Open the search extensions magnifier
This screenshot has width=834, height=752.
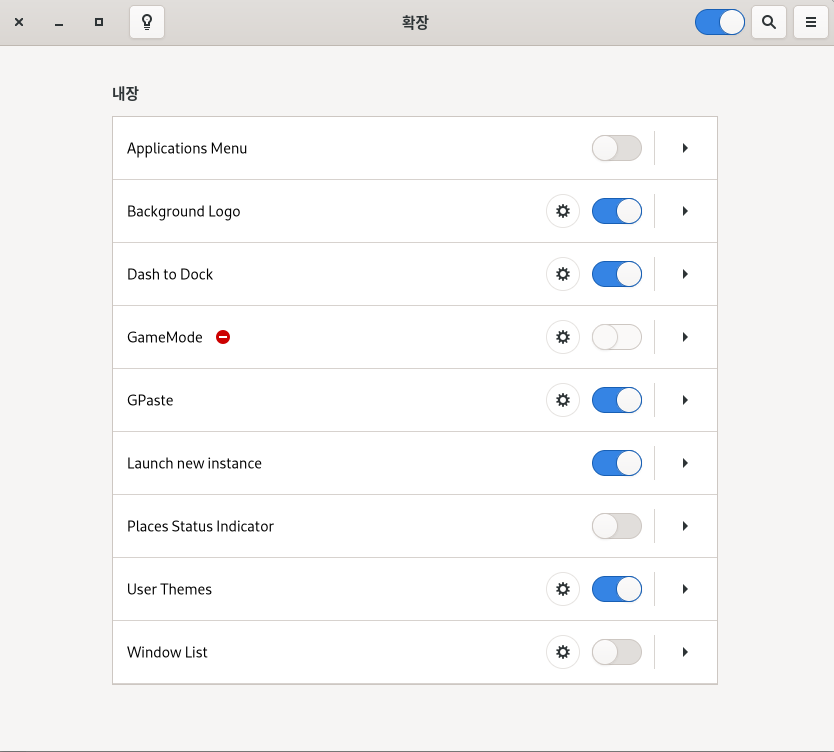[x=769, y=22]
